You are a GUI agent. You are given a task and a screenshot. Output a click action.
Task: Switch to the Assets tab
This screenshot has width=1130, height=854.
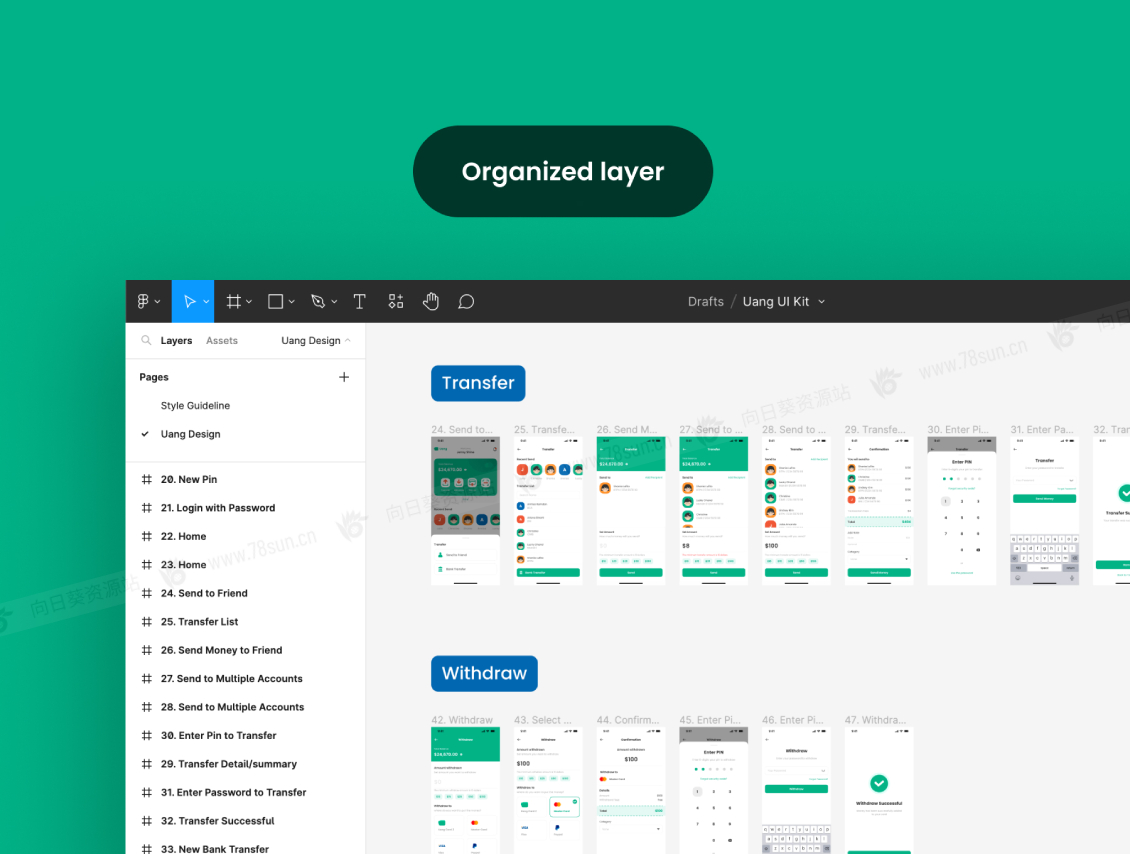pos(222,340)
